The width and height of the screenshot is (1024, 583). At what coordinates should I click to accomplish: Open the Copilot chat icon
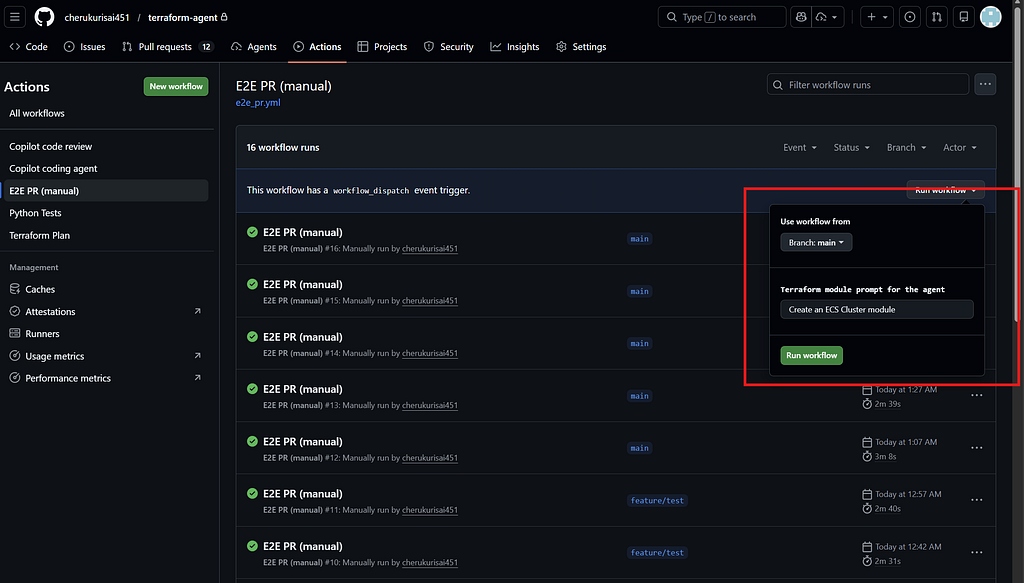tap(801, 17)
